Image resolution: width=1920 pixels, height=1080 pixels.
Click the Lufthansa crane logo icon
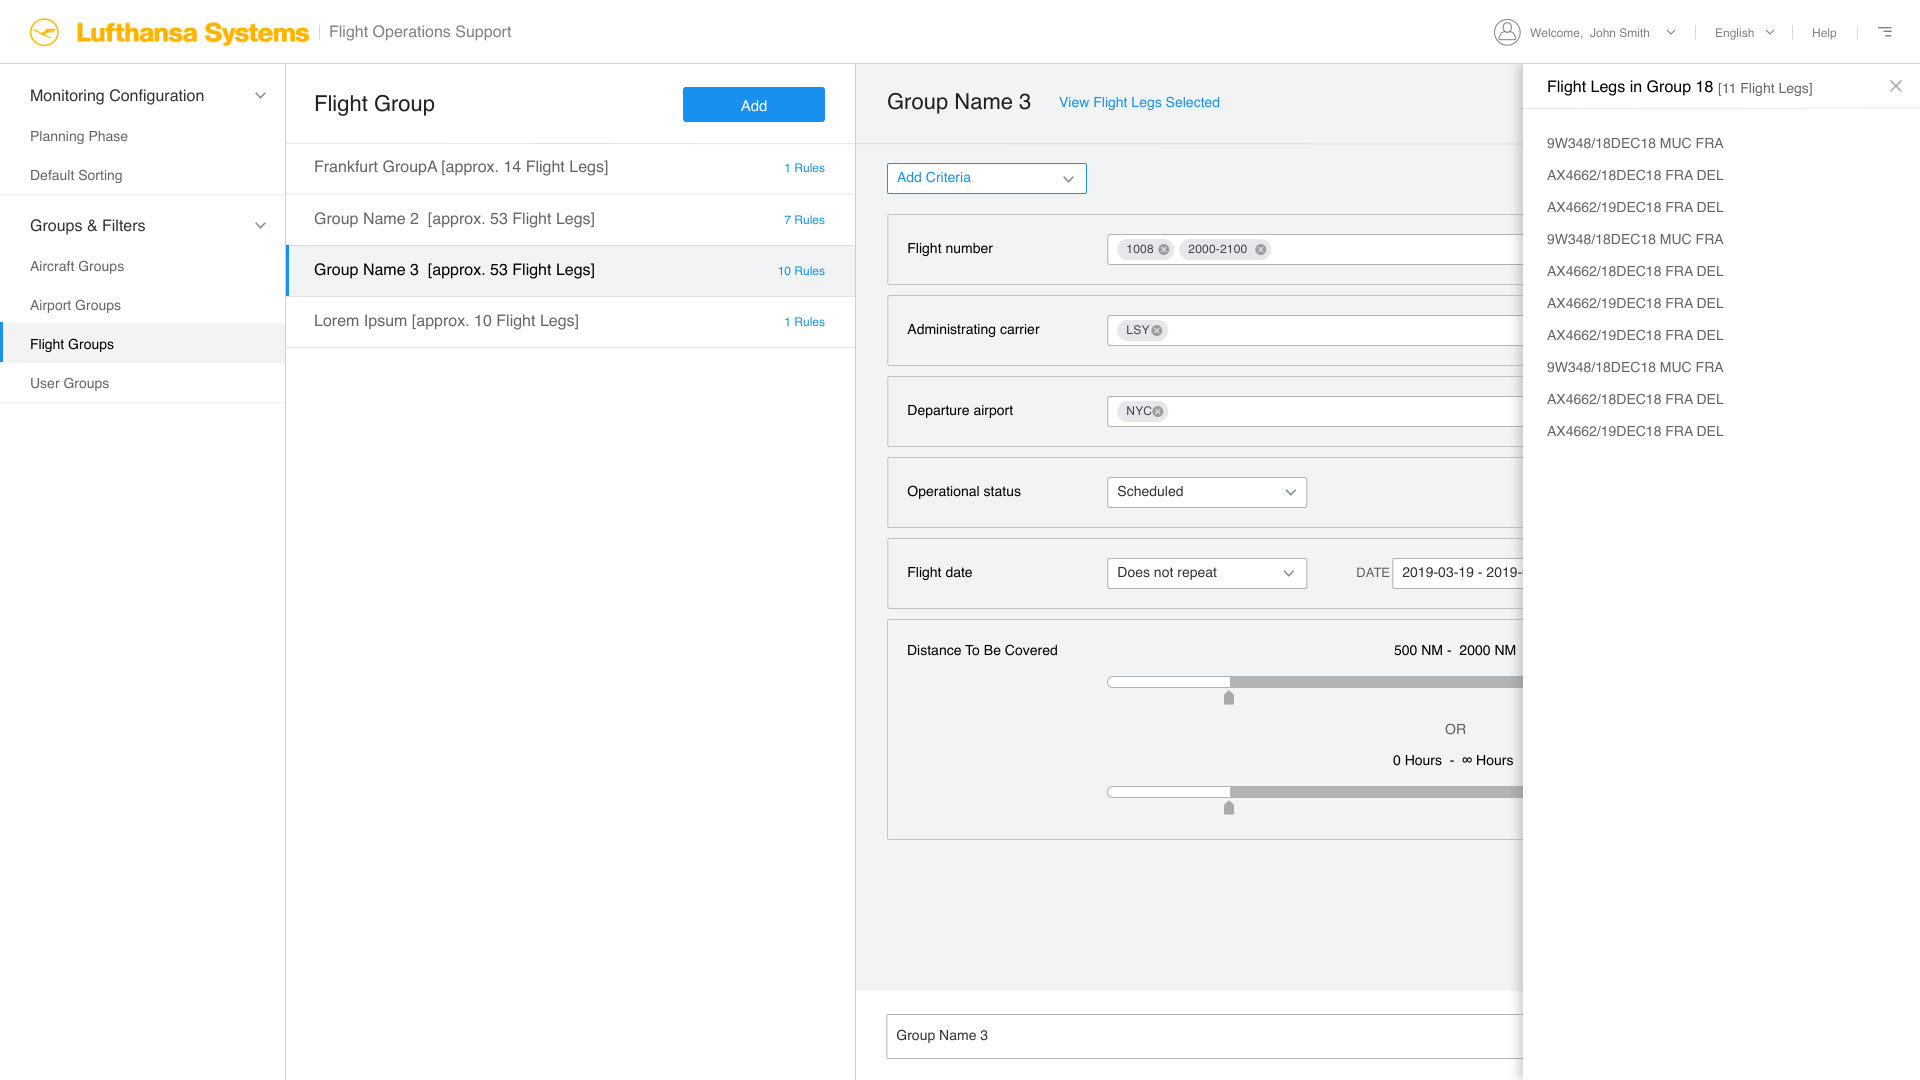(x=44, y=32)
